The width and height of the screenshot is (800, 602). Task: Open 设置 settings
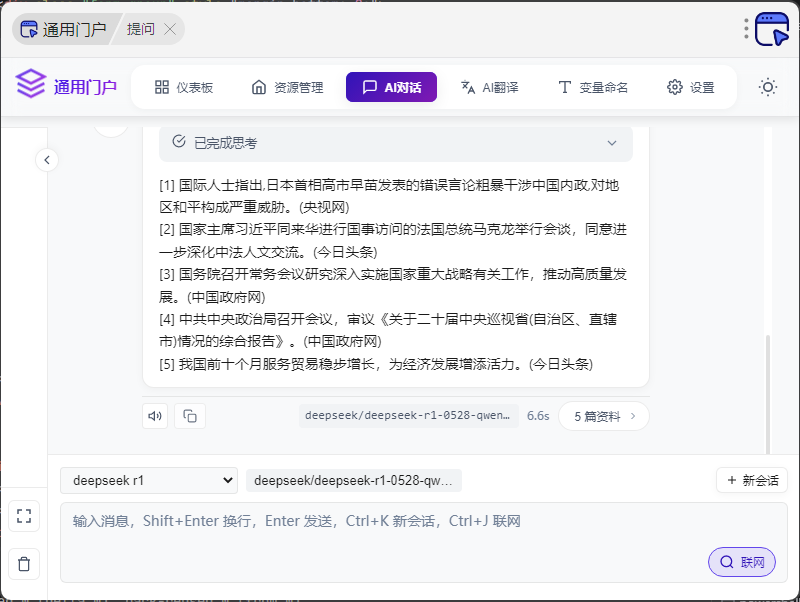(691, 87)
